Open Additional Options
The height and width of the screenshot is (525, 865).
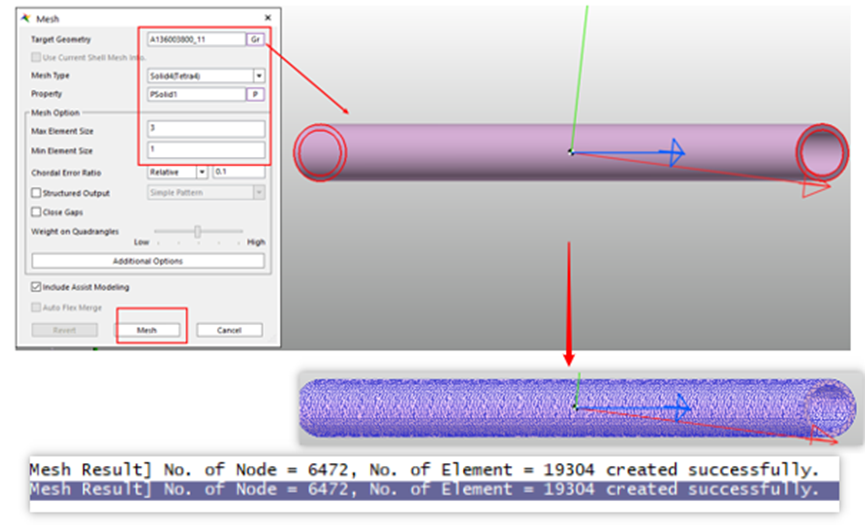coord(148,261)
